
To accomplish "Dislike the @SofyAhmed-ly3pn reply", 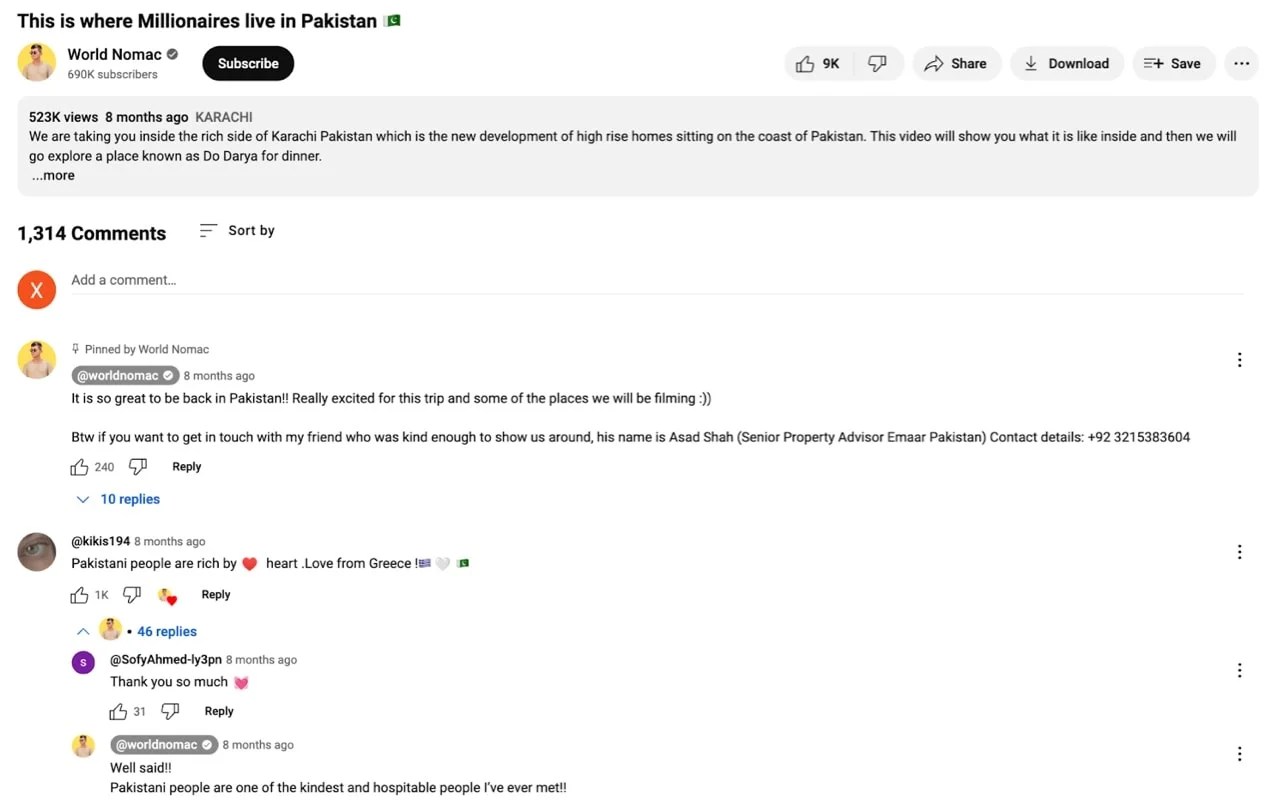I will [170, 712].
